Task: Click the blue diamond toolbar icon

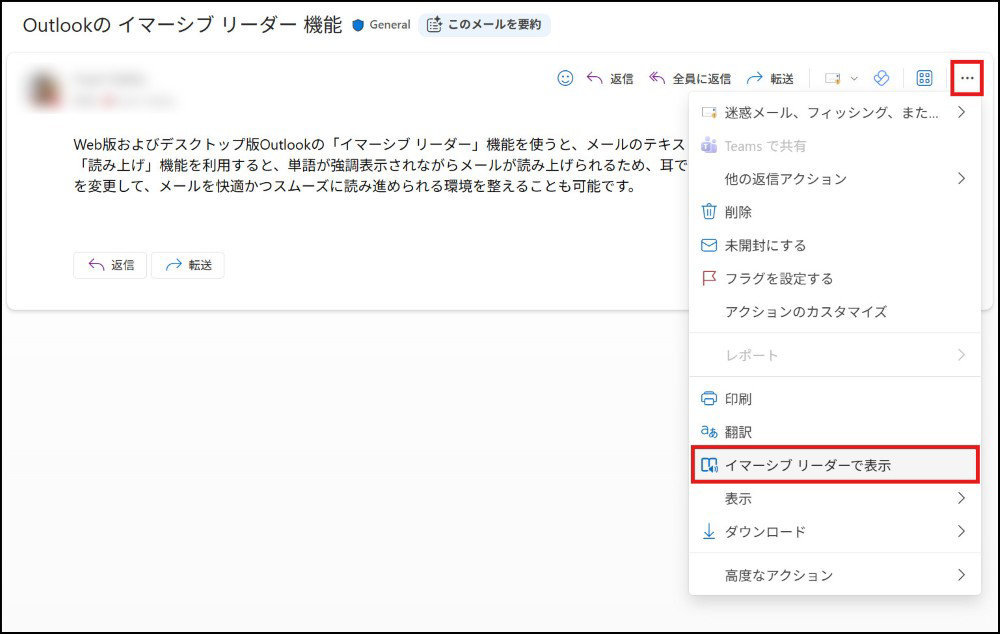Action: (x=881, y=78)
